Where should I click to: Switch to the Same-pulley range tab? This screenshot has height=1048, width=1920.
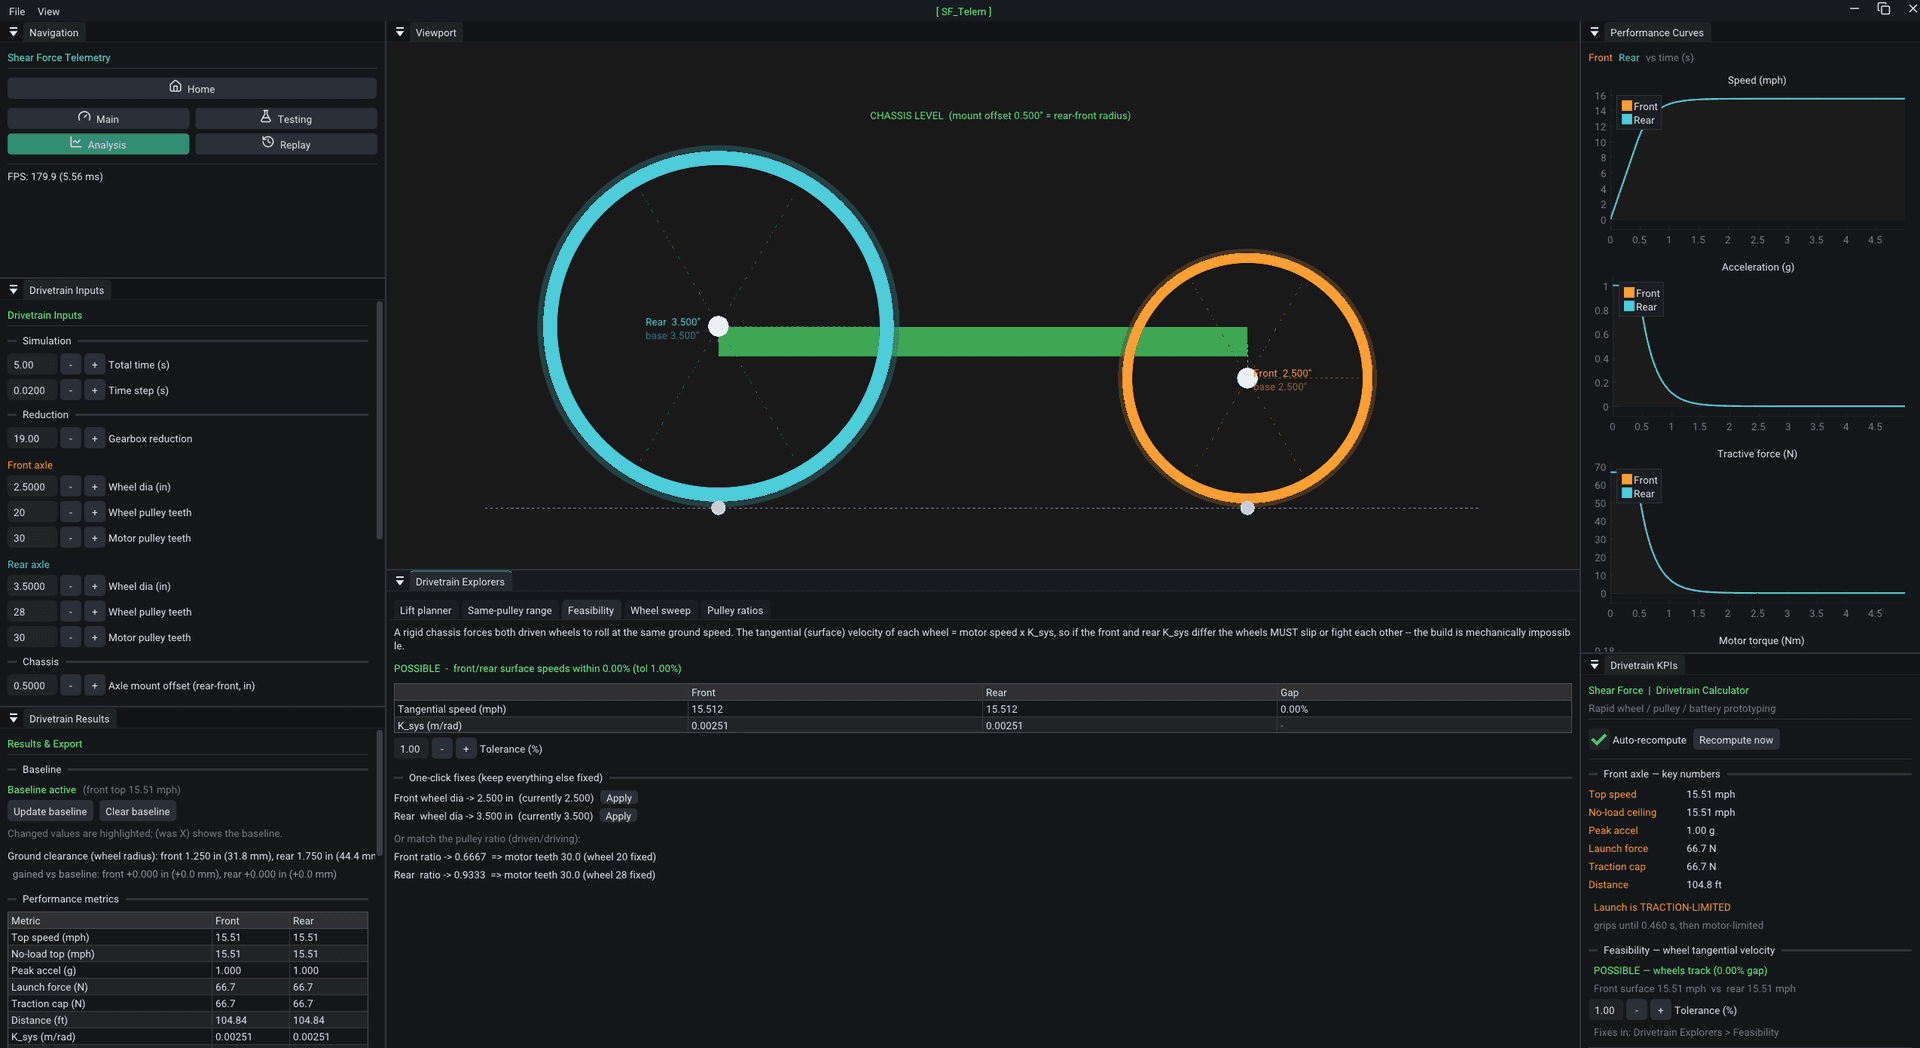tap(509, 610)
